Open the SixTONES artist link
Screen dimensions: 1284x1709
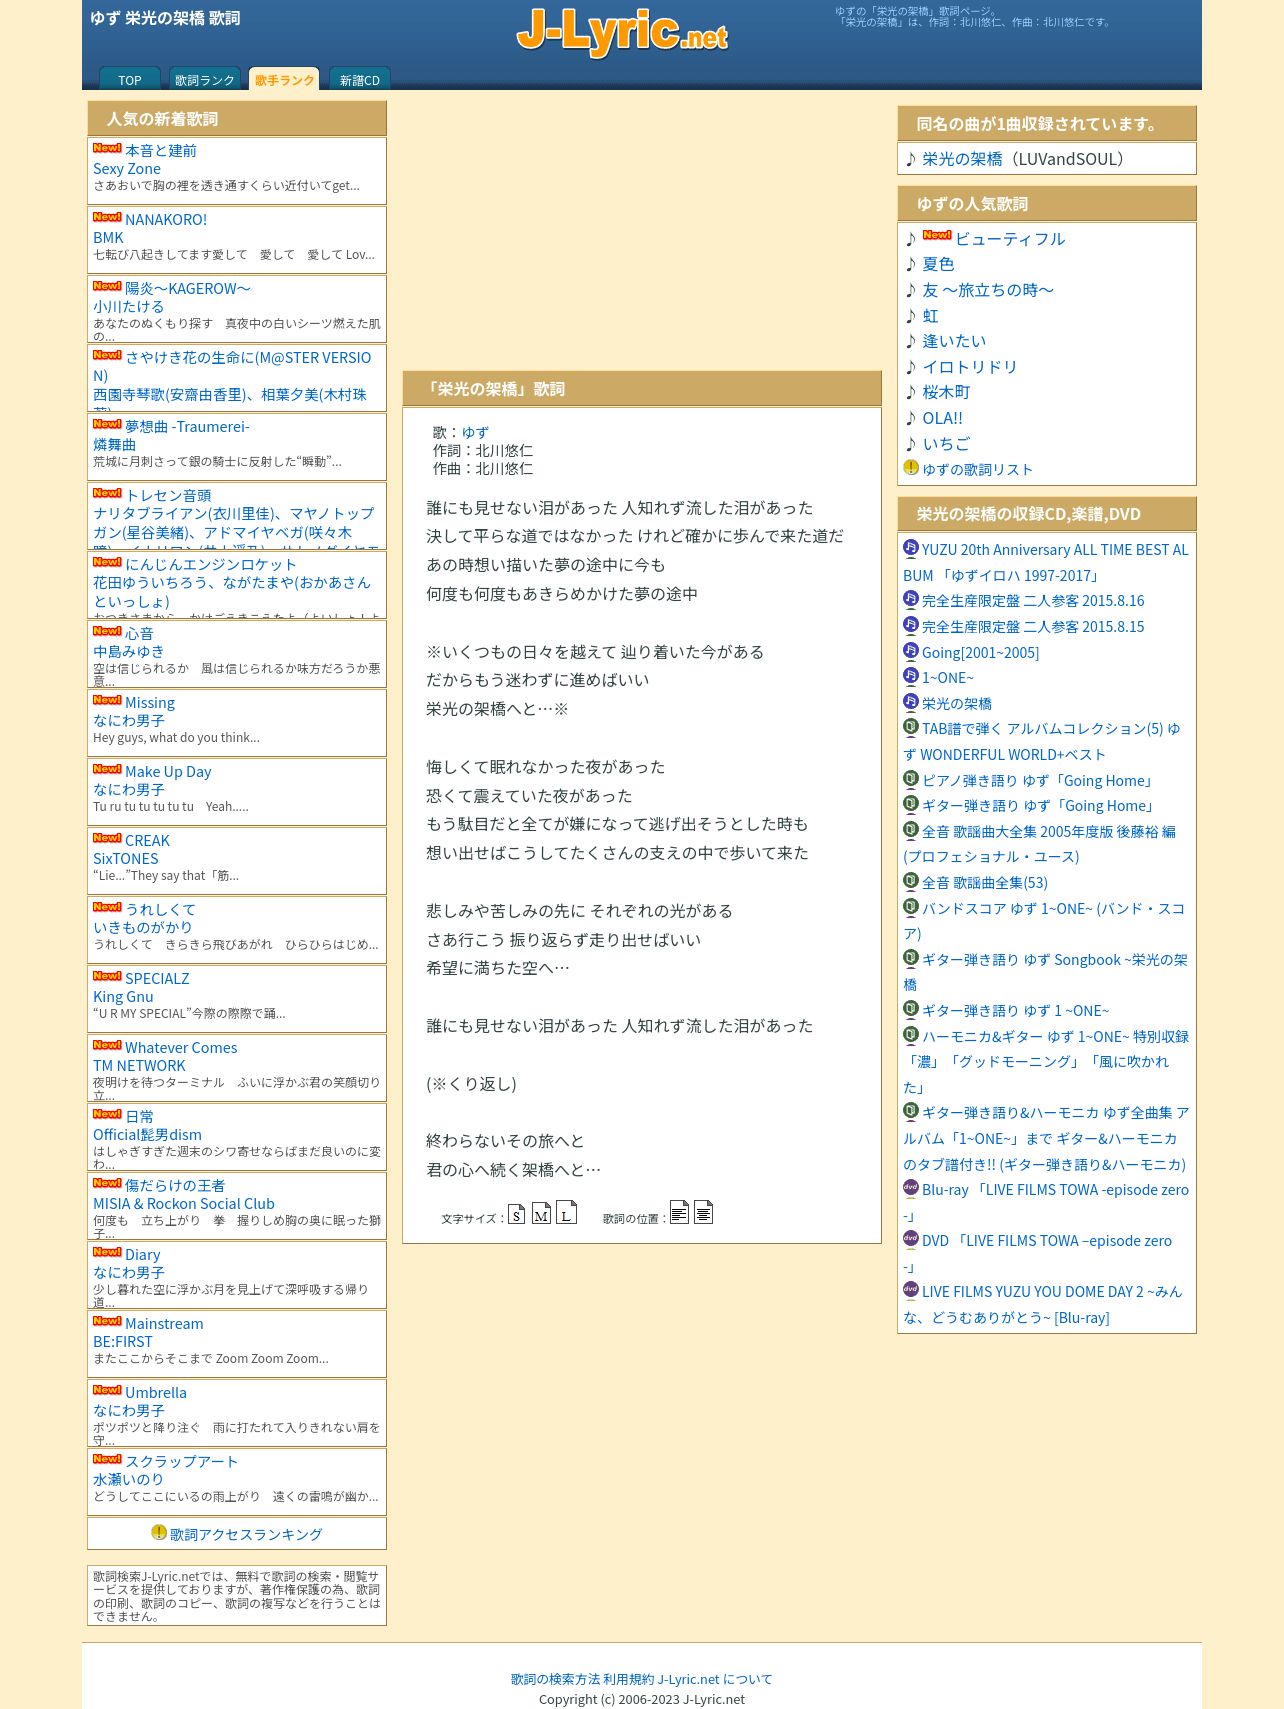point(126,859)
